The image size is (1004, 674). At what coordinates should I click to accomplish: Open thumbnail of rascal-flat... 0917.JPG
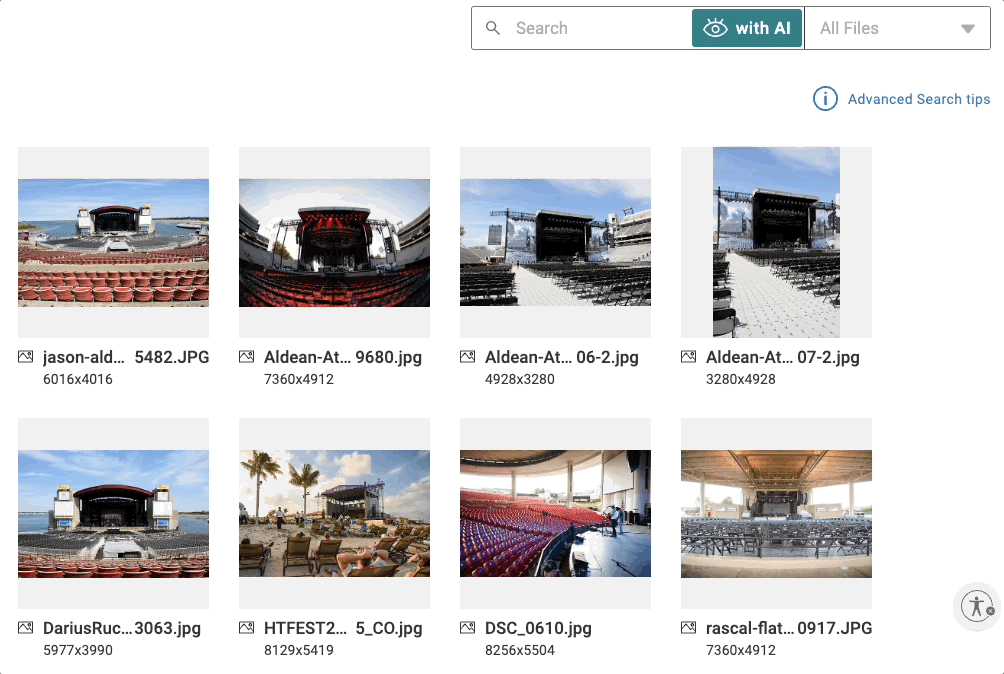pyautogui.click(x=776, y=513)
